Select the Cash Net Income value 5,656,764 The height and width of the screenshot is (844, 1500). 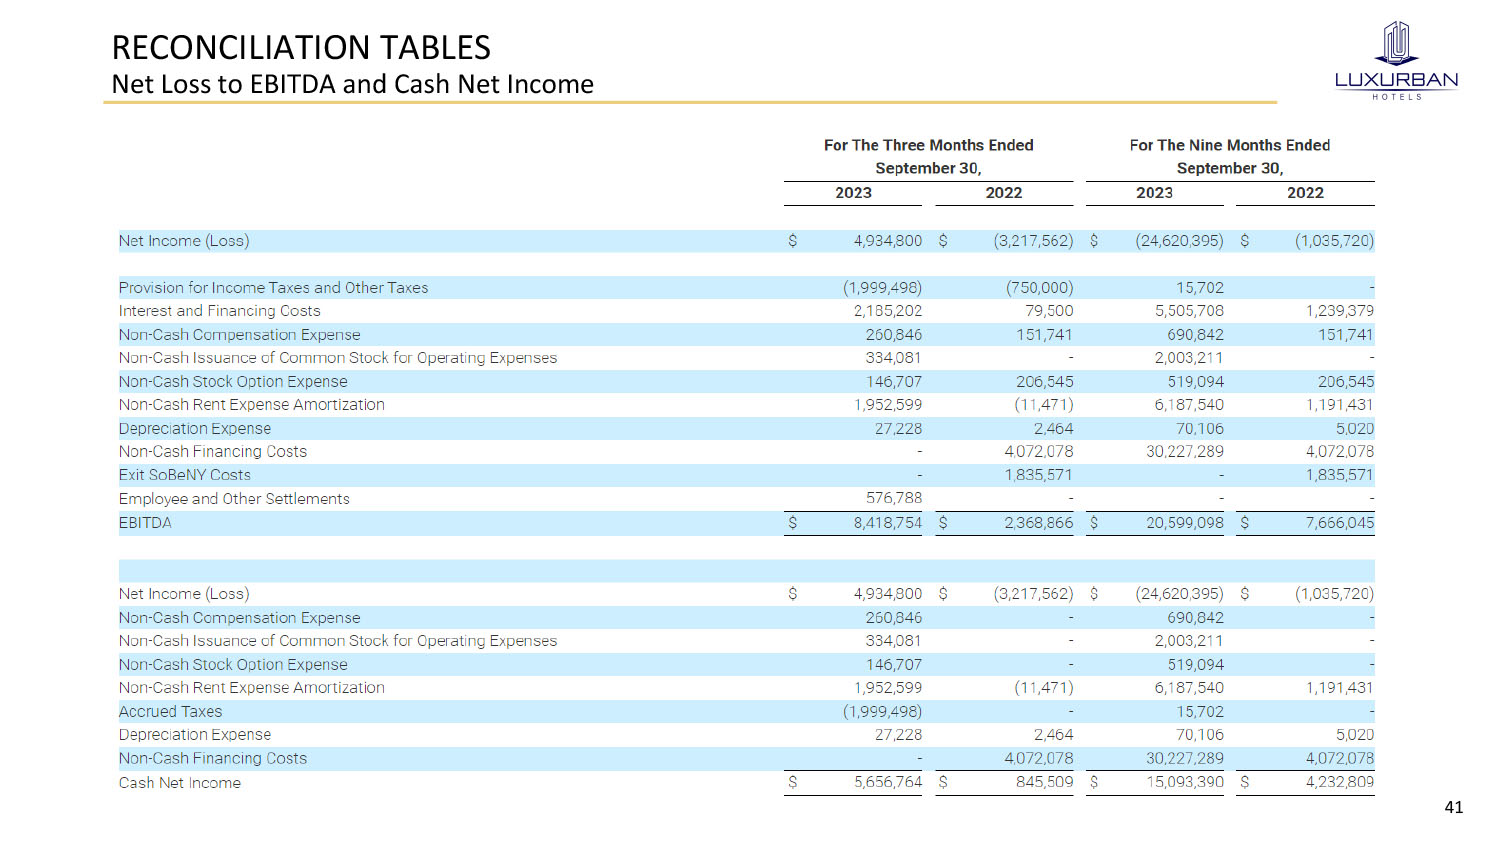click(x=887, y=782)
